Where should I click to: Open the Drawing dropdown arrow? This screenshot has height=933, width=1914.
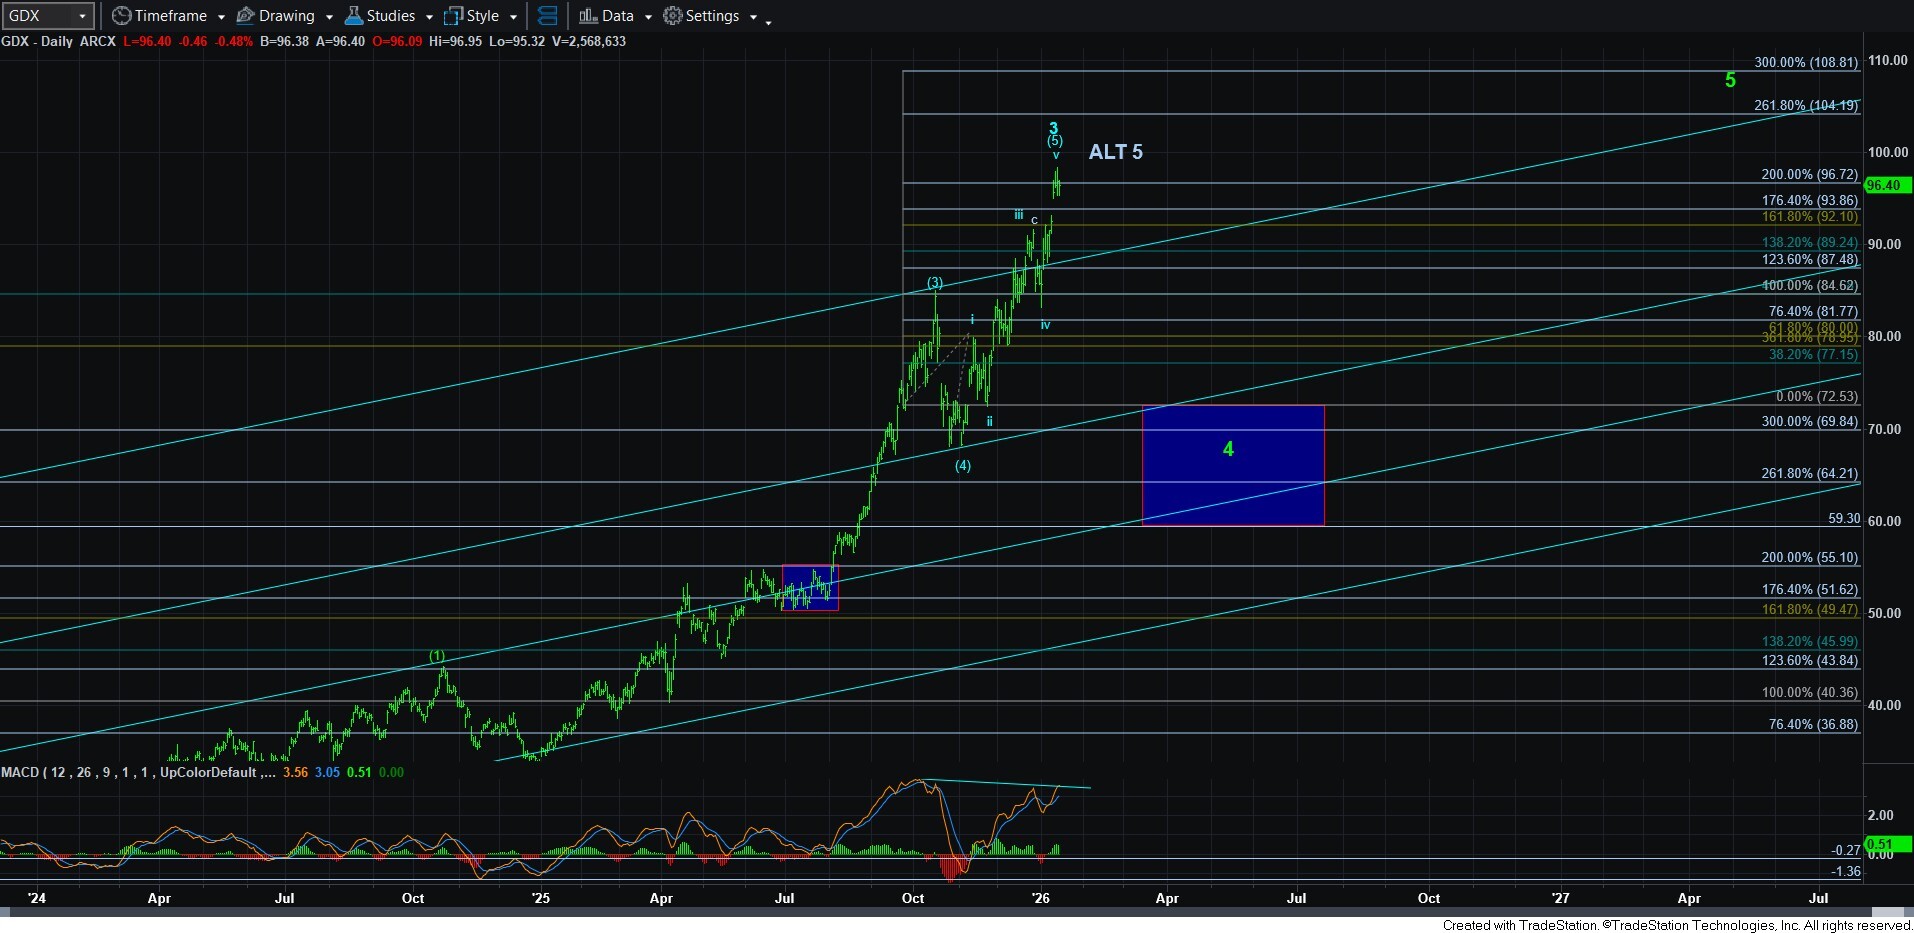[329, 17]
